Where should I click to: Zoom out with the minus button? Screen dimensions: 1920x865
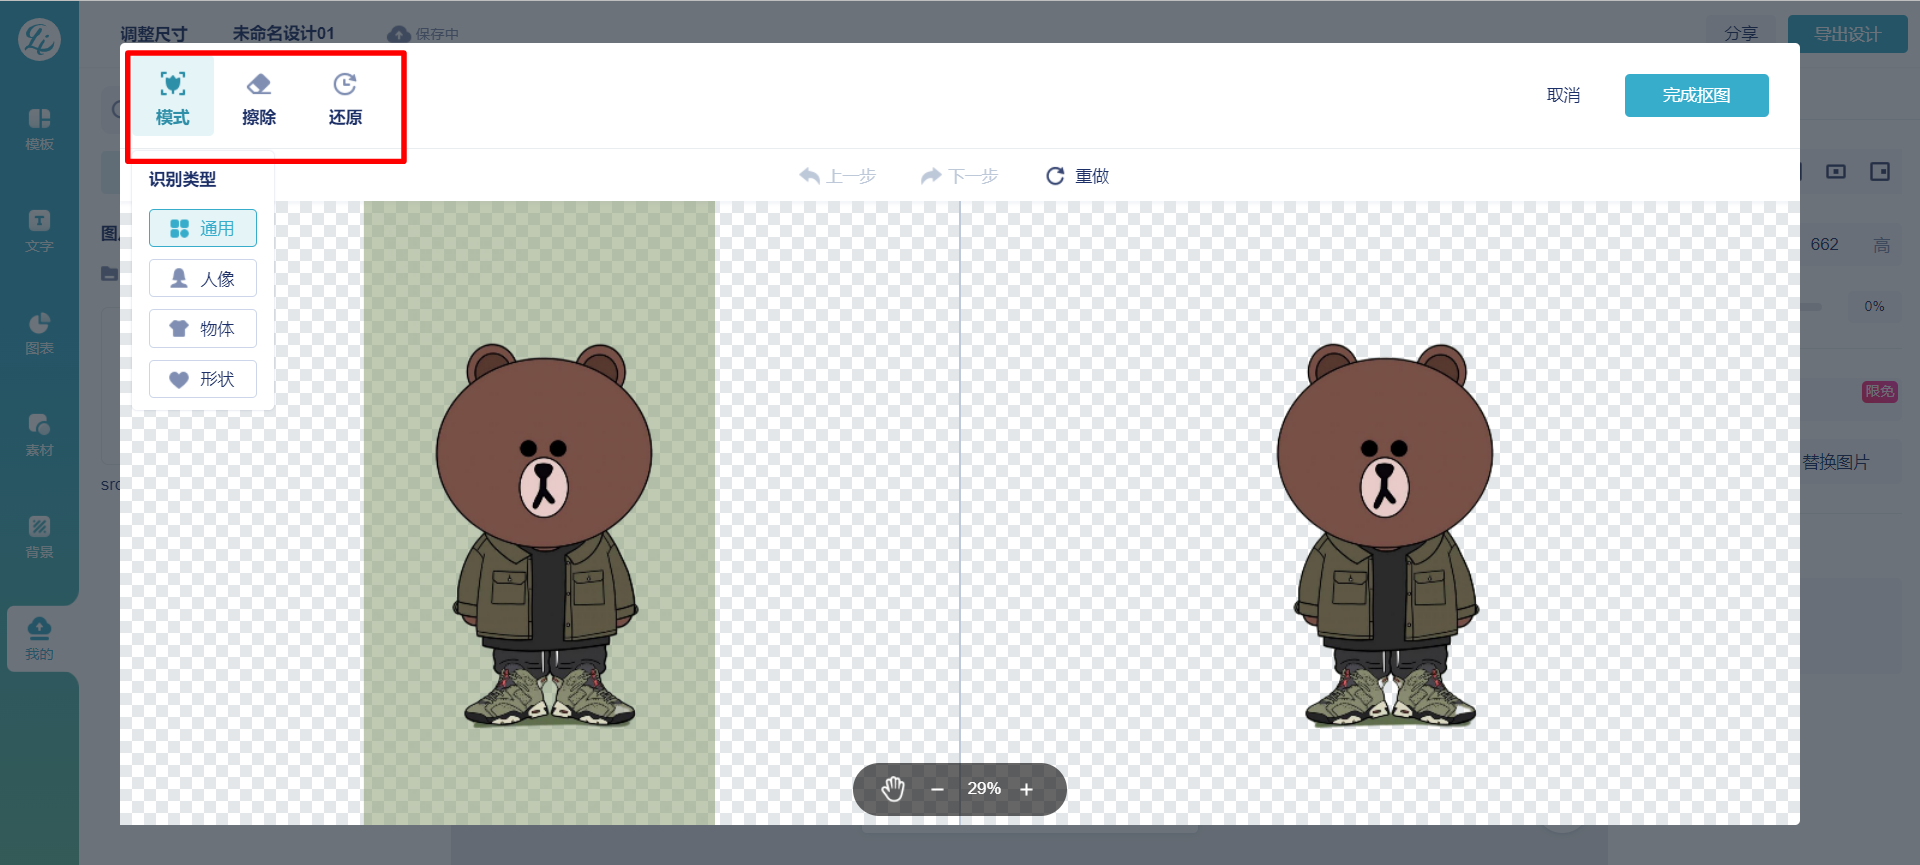pyautogui.click(x=937, y=789)
